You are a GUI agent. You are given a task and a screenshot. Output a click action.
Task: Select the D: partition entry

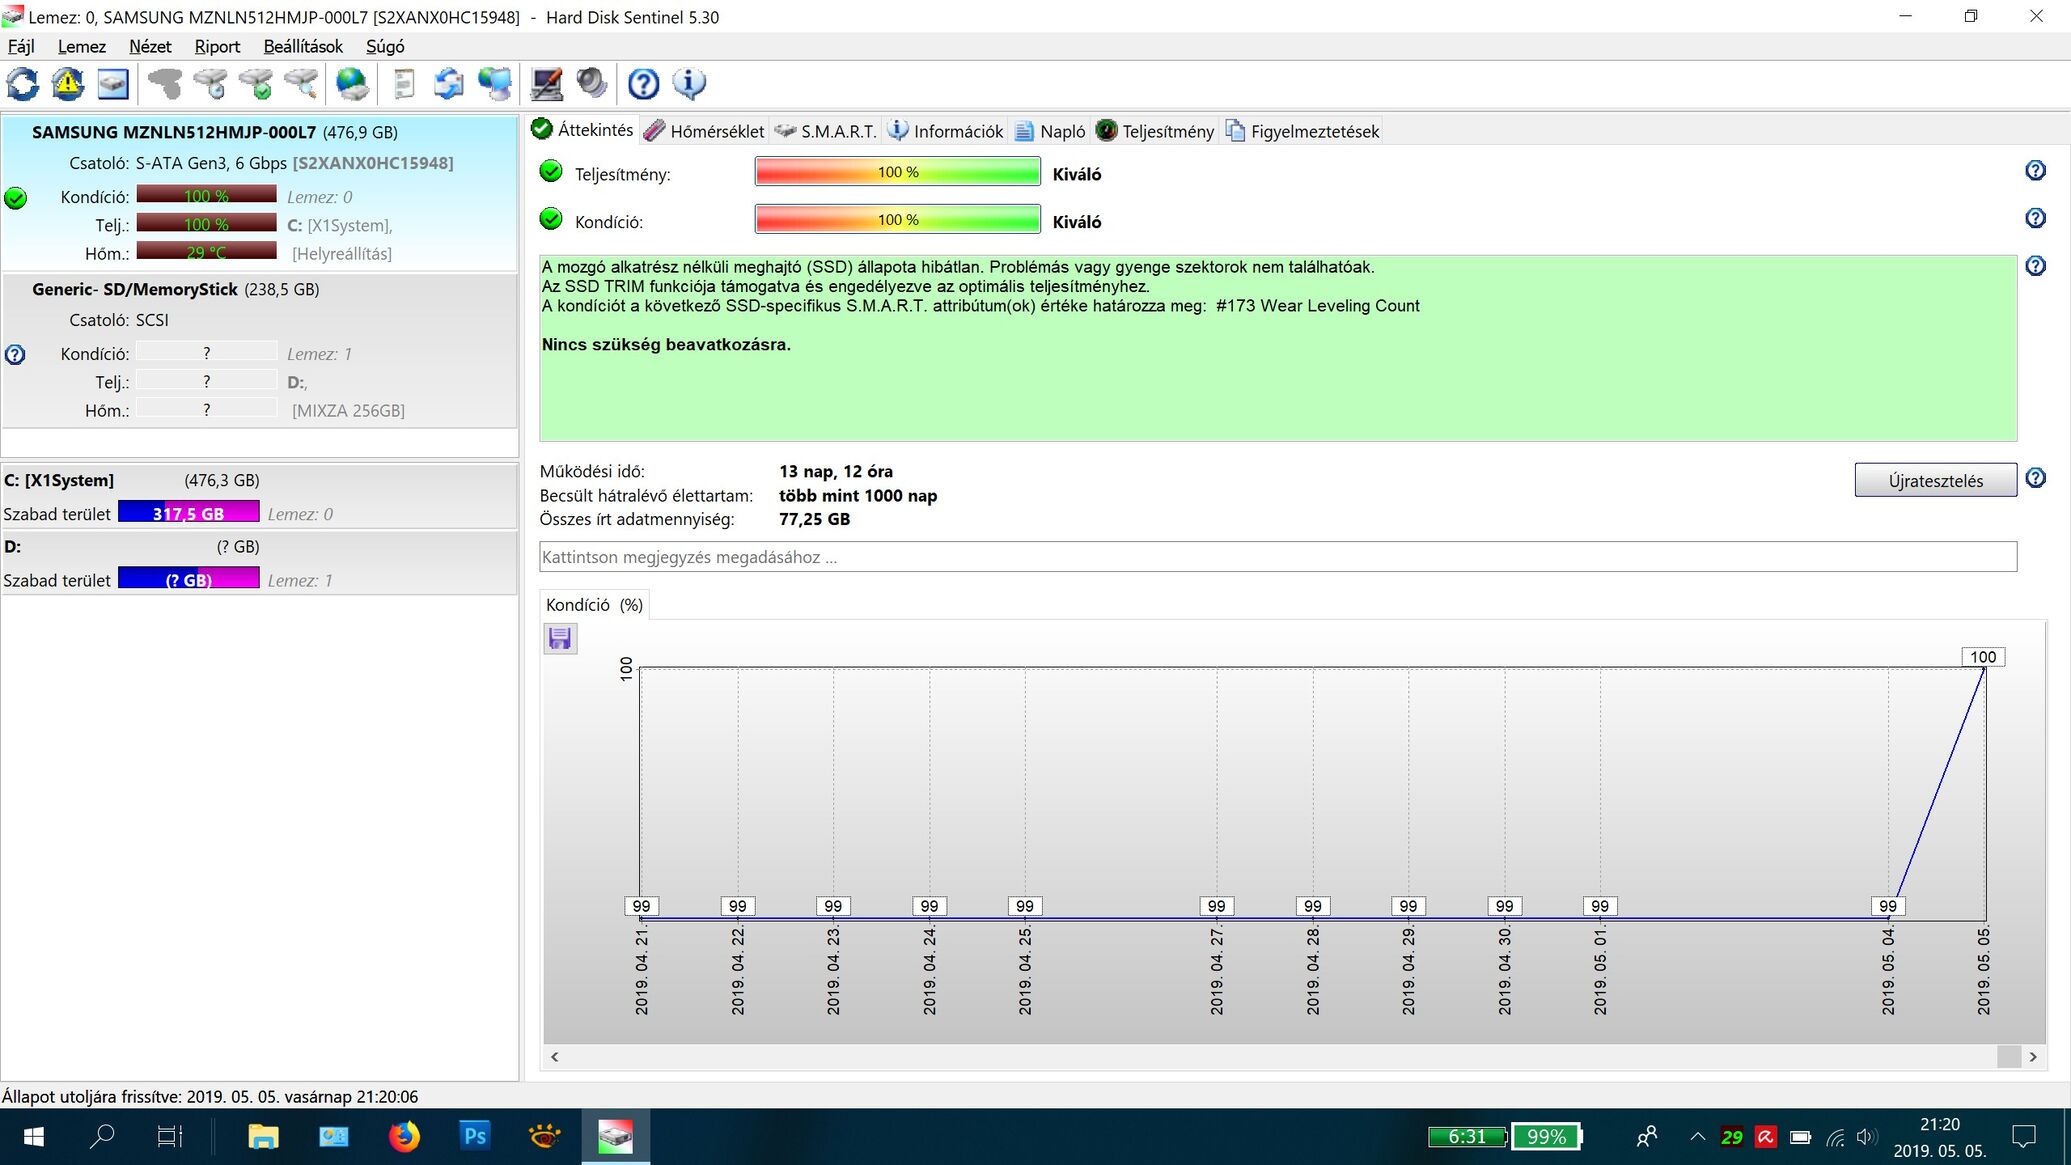coord(260,563)
